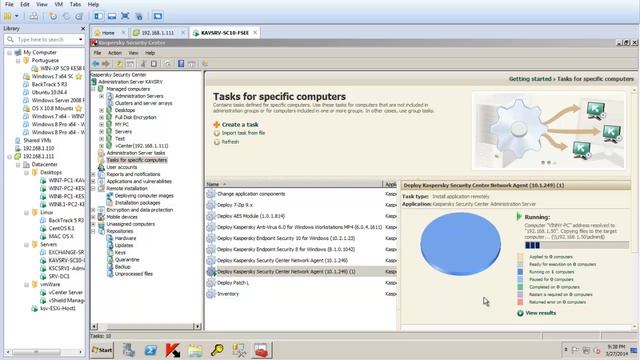This screenshot has height=360, width=640.
Task: Select Unassigned computers node
Action: tap(130, 224)
